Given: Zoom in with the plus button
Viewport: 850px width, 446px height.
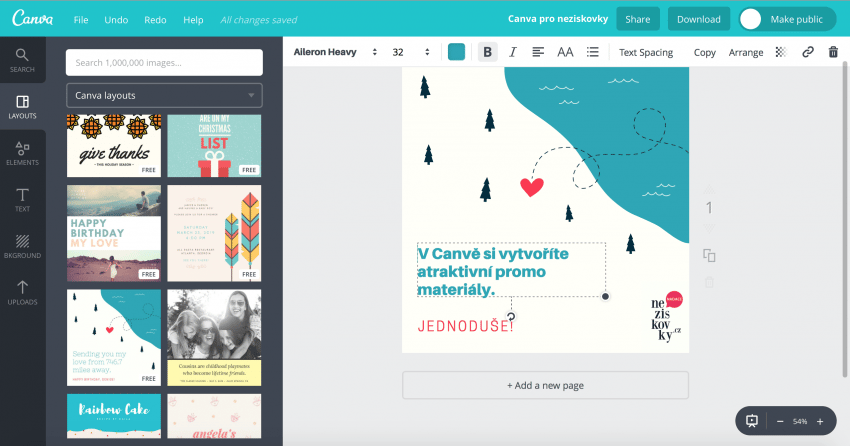Looking at the screenshot, I should pos(820,421).
